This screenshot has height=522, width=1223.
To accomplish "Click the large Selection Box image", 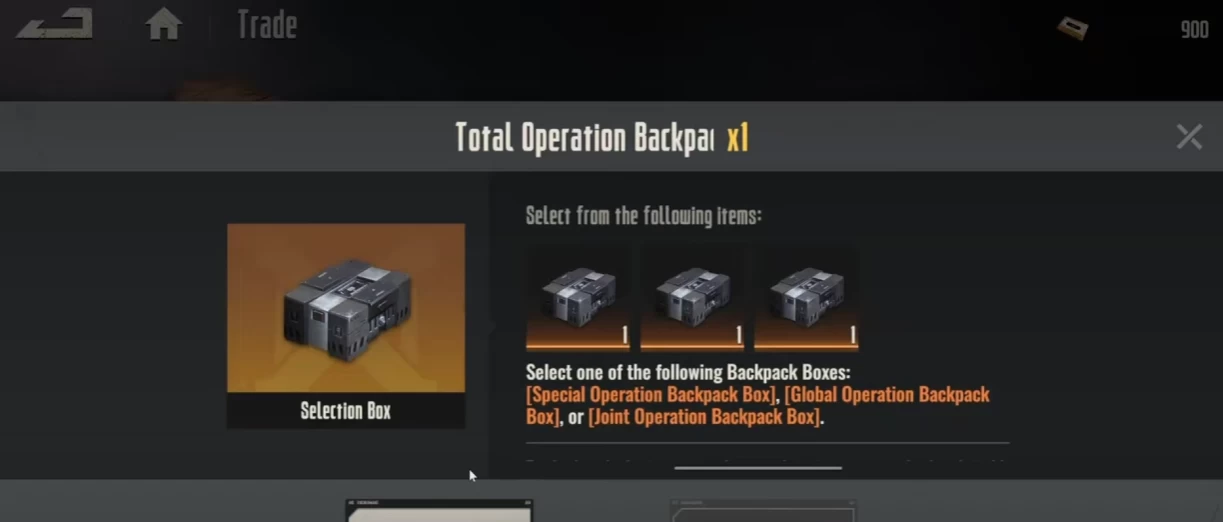I will coord(346,308).
